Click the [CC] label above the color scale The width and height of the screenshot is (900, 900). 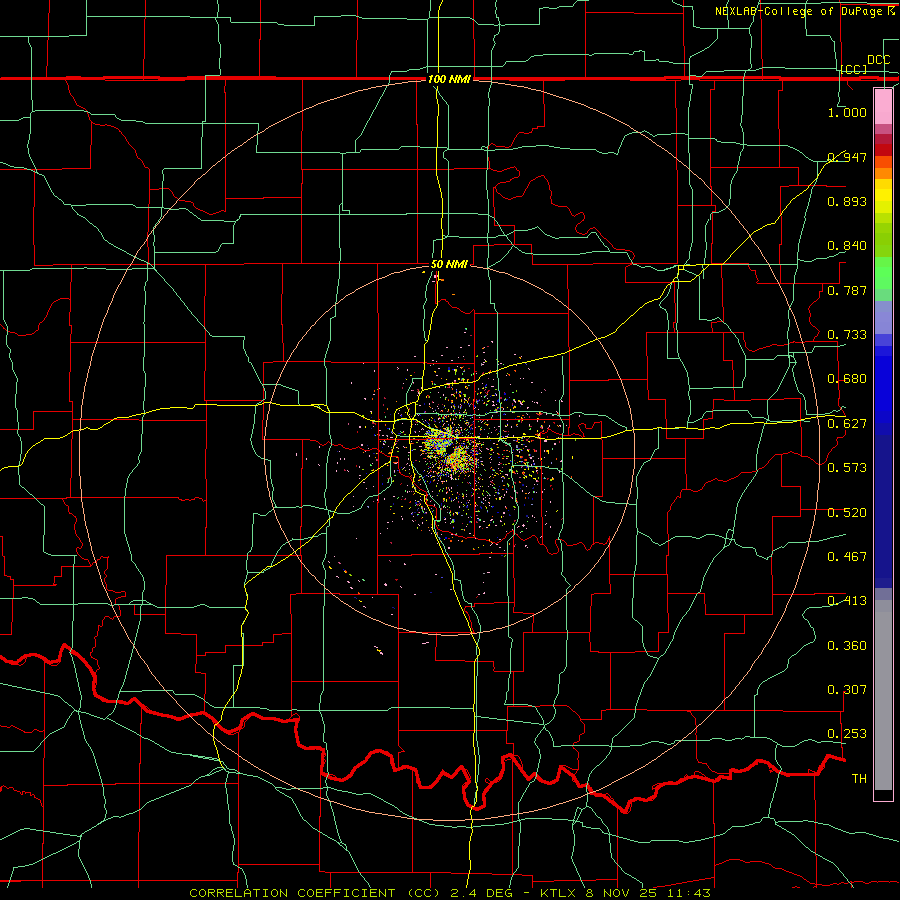point(854,69)
